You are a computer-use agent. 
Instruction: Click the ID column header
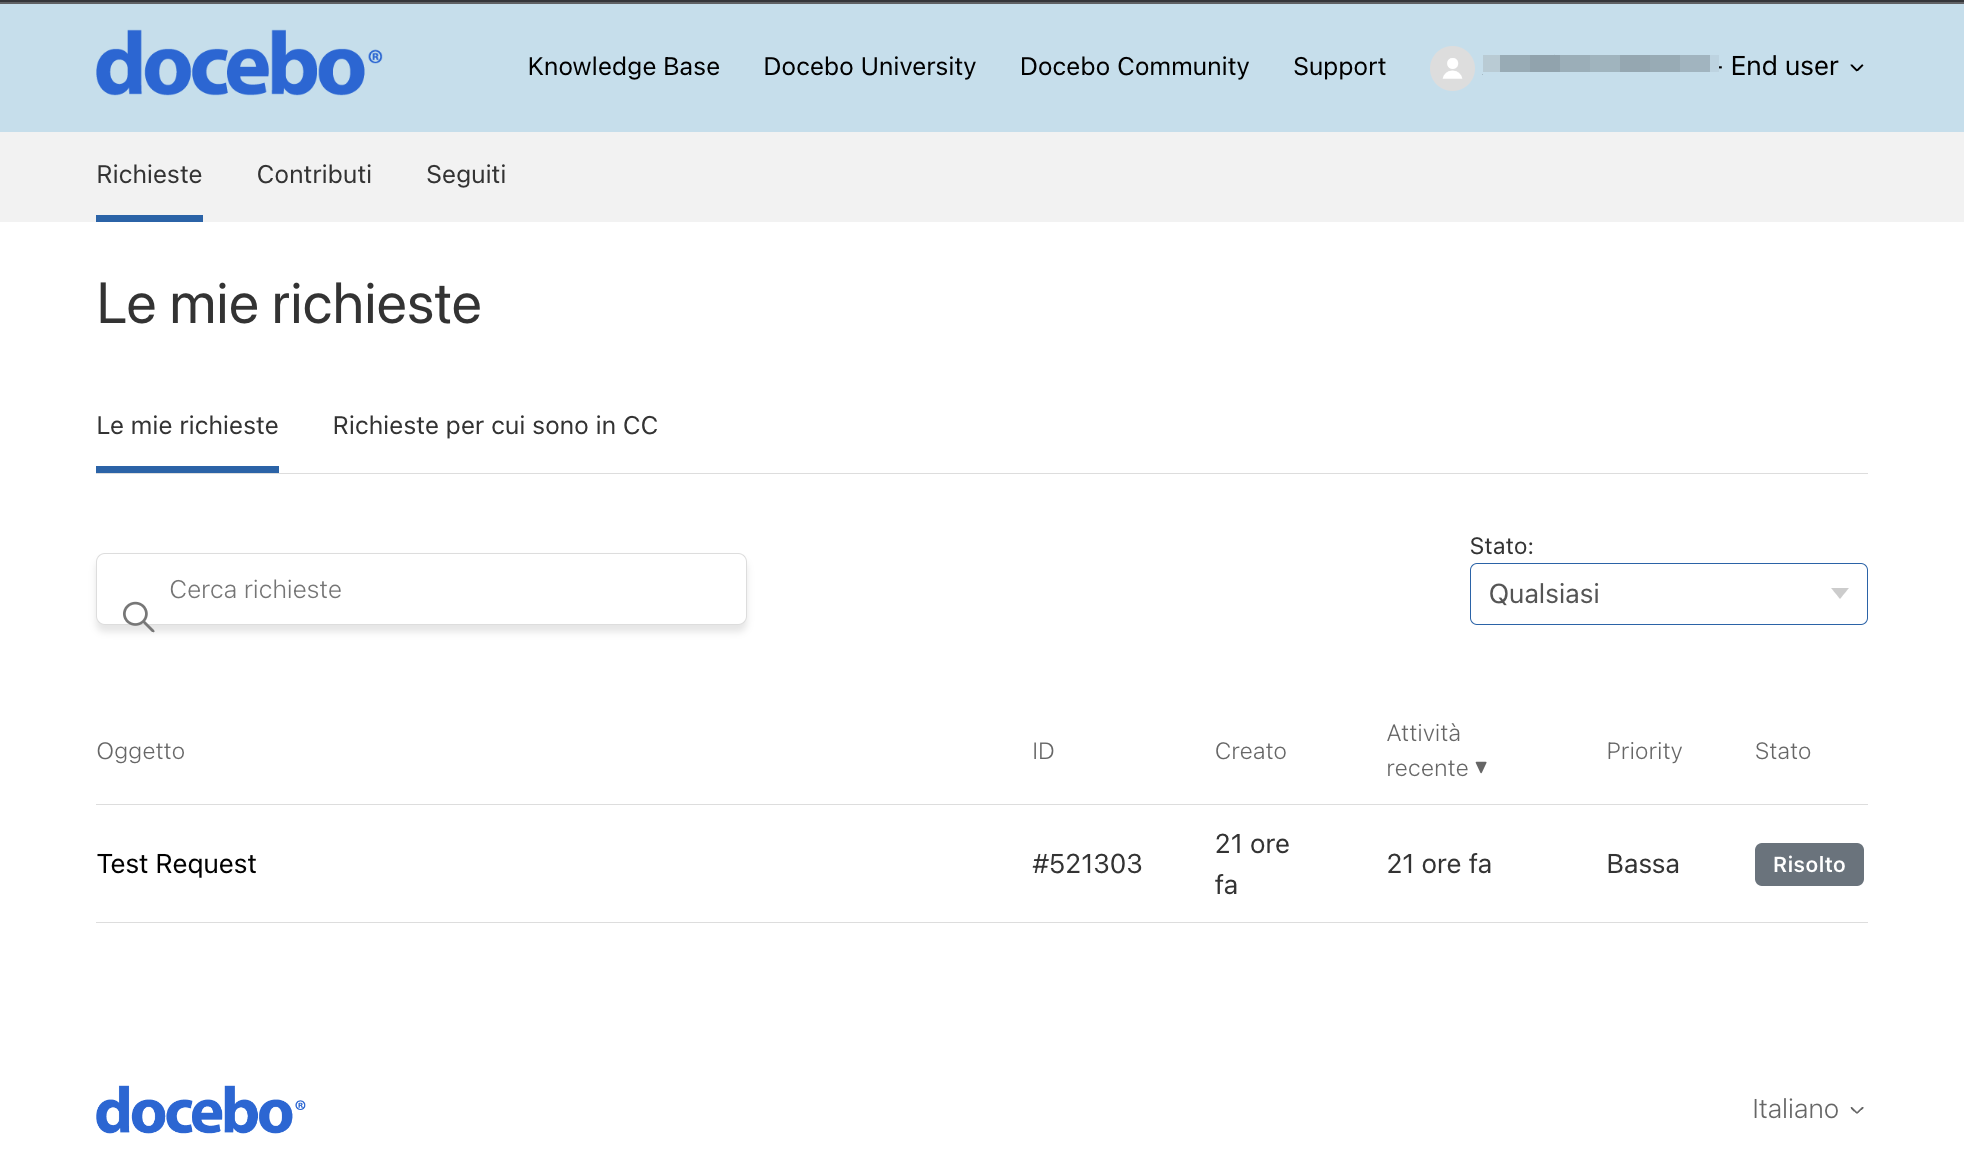1043,751
